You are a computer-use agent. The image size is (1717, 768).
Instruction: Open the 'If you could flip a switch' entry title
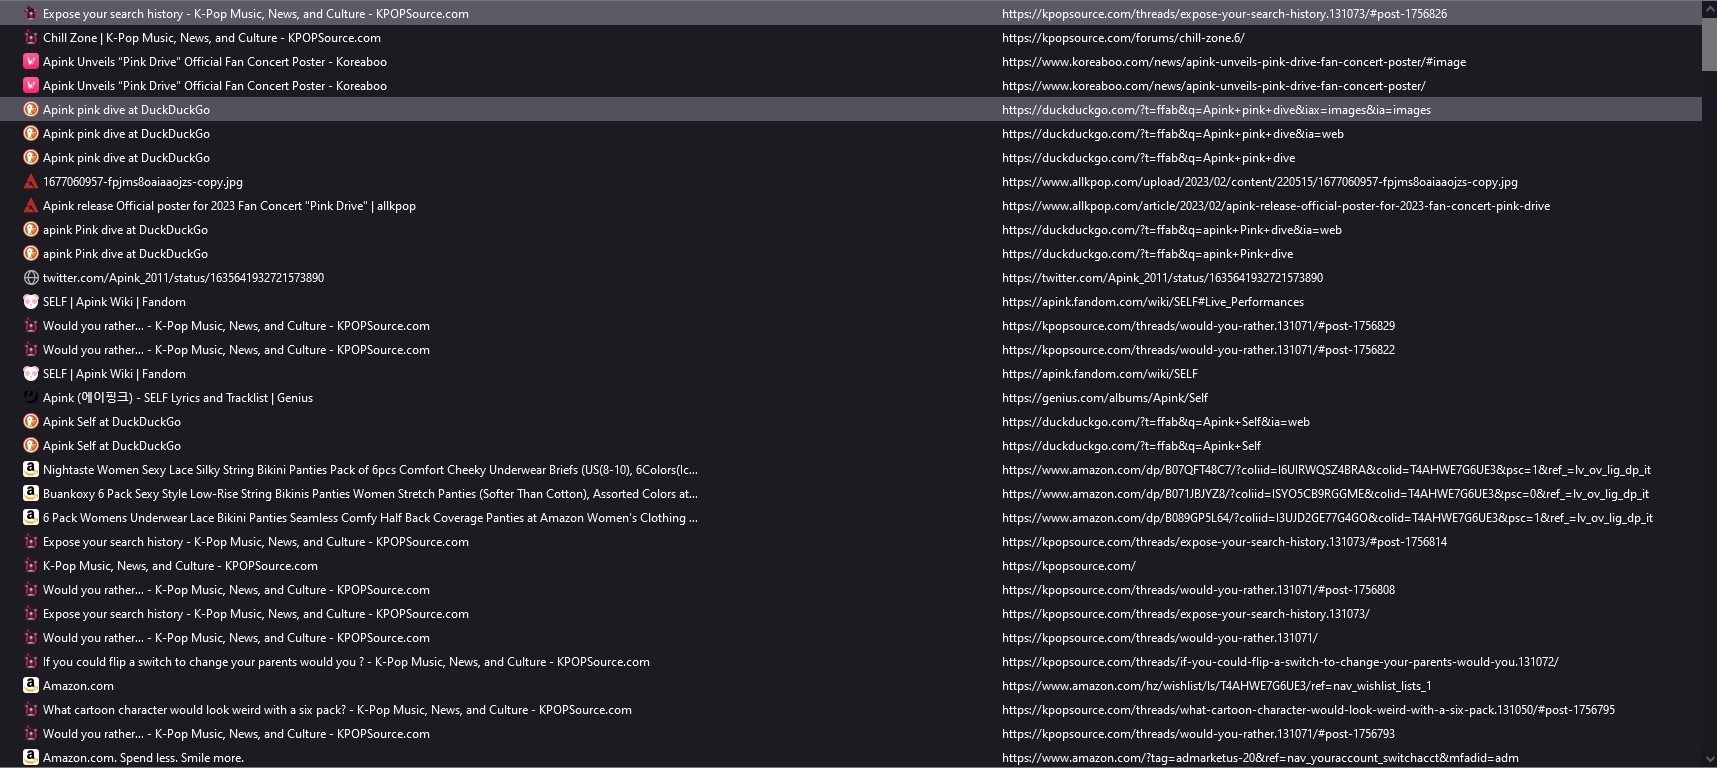[346, 662]
